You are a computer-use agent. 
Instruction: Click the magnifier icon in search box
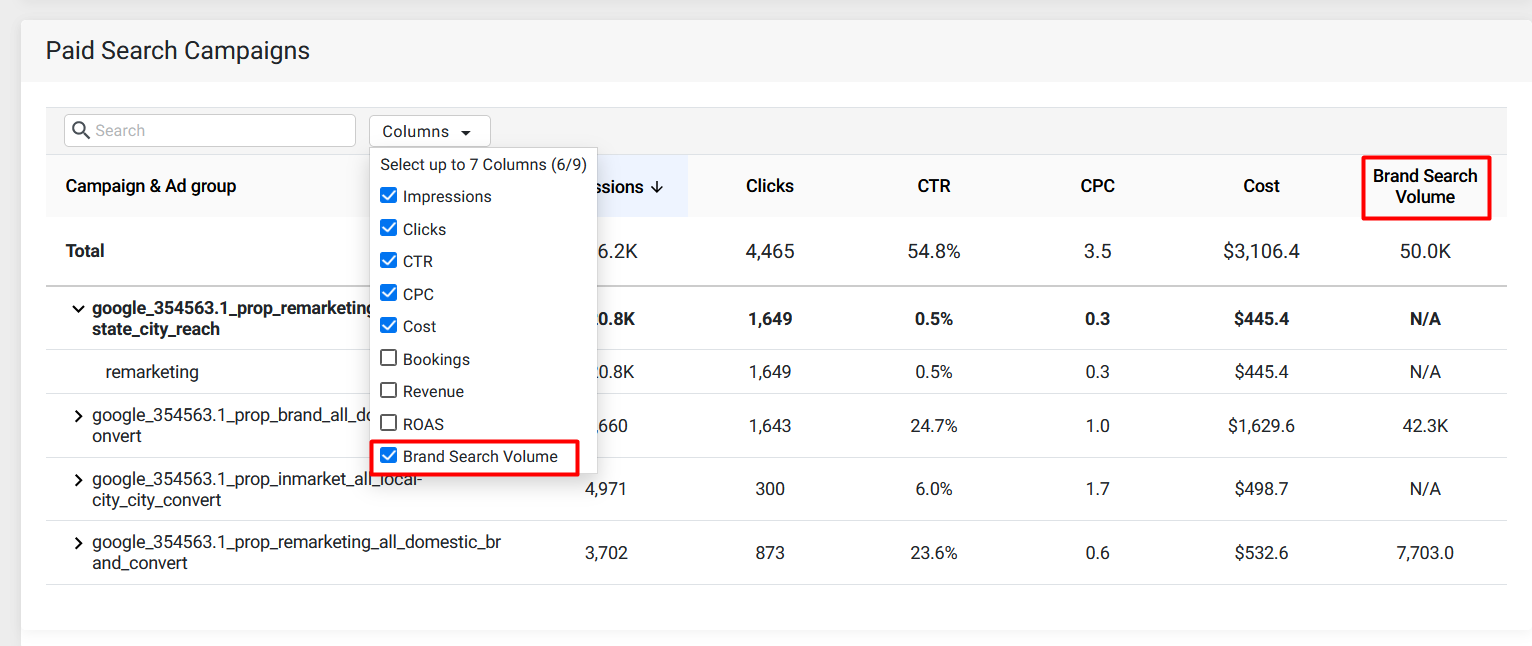(81, 131)
